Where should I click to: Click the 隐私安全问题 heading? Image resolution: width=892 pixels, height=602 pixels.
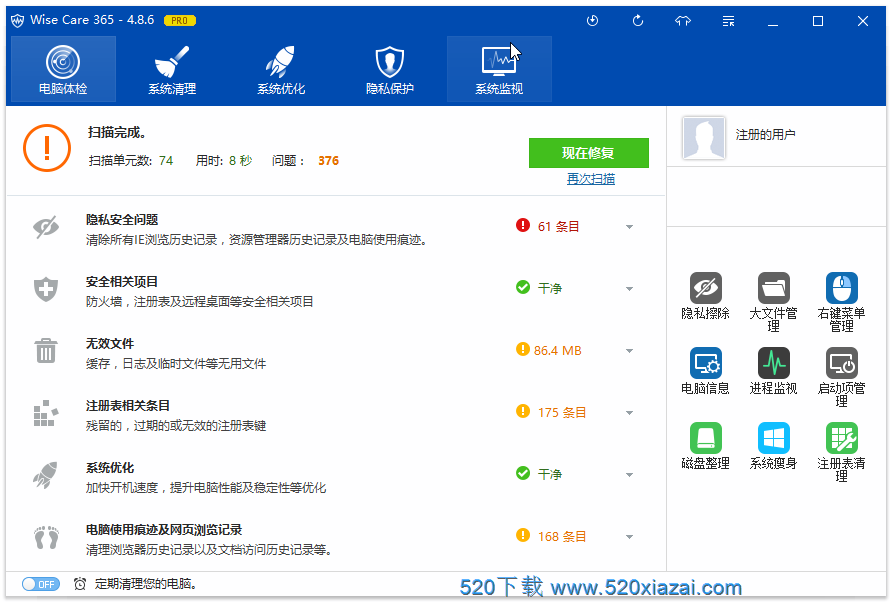tap(122, 220)
